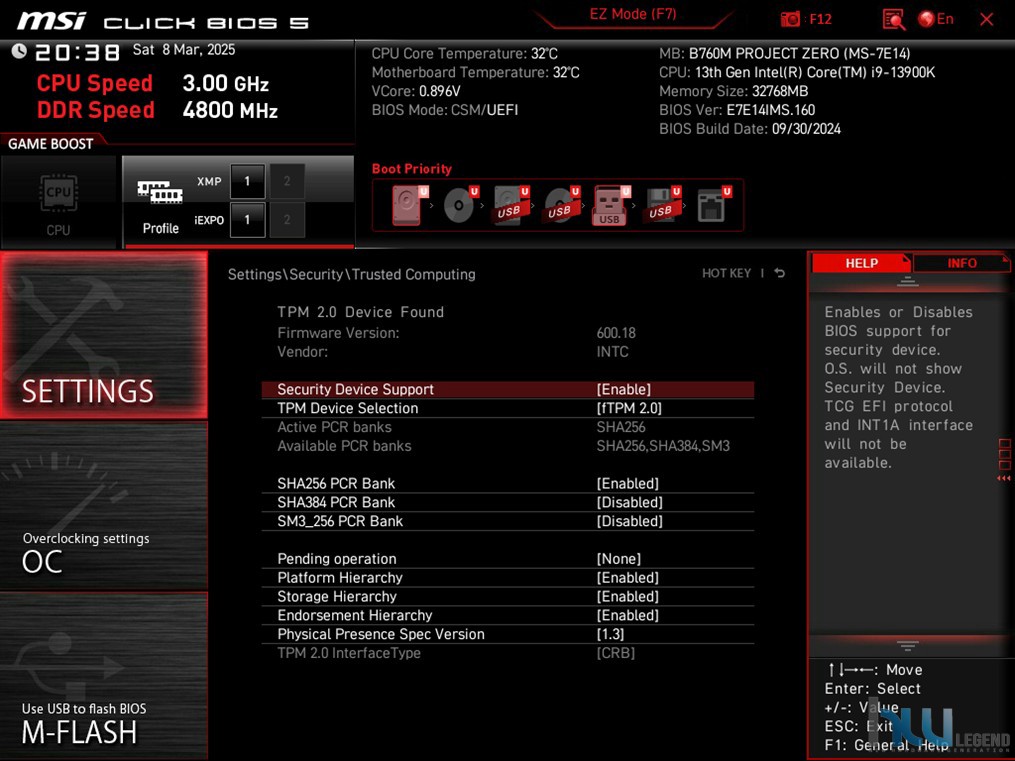Open the SETTINGS section
This screenshot has width=1015, height=761.
[x=104, y=335]
